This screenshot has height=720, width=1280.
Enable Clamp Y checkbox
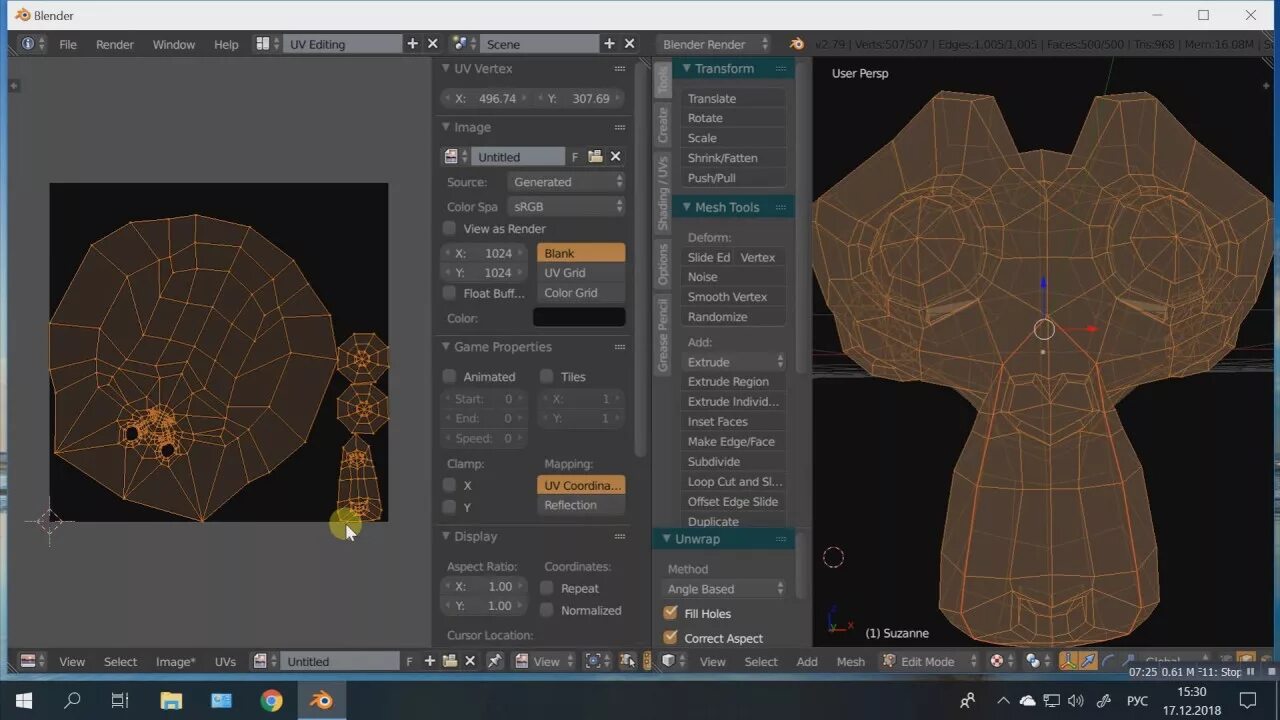point(450,507)
